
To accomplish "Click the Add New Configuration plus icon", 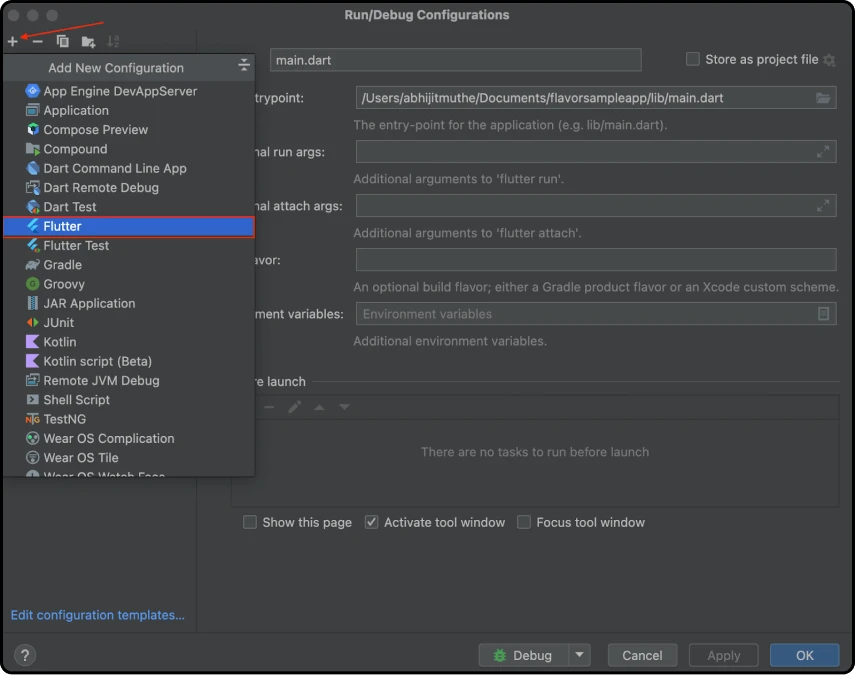I will tap(13, 41).
